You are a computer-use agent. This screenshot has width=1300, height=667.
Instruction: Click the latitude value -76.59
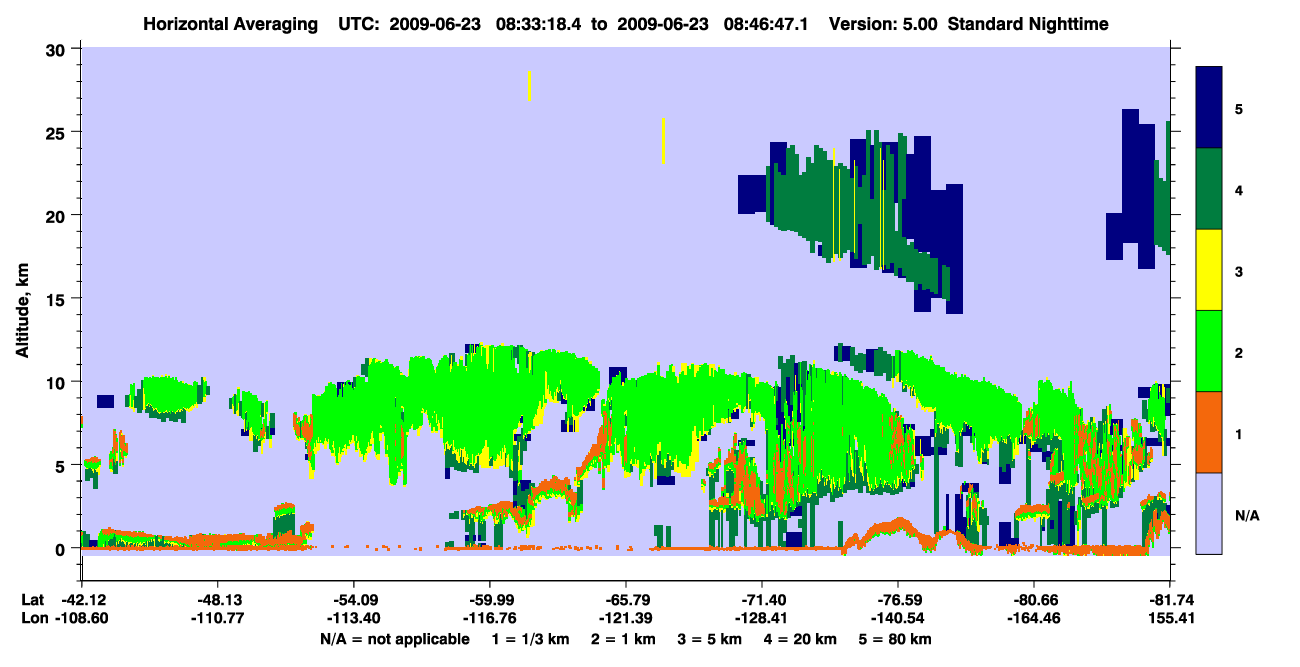(x=897, y=600)
